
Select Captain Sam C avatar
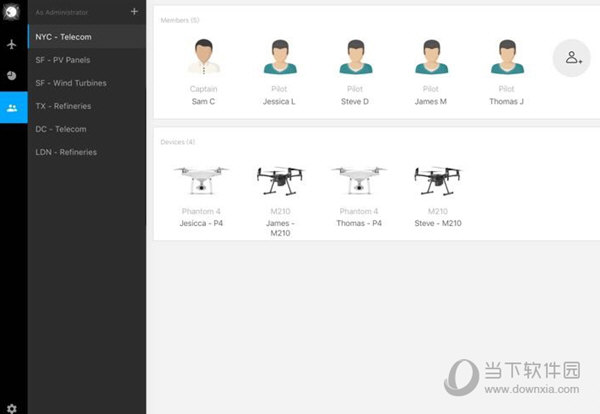pos(204,56)
